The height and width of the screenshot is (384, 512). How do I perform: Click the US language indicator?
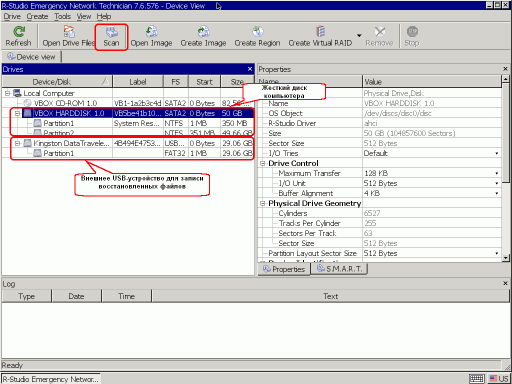[499, 379]
